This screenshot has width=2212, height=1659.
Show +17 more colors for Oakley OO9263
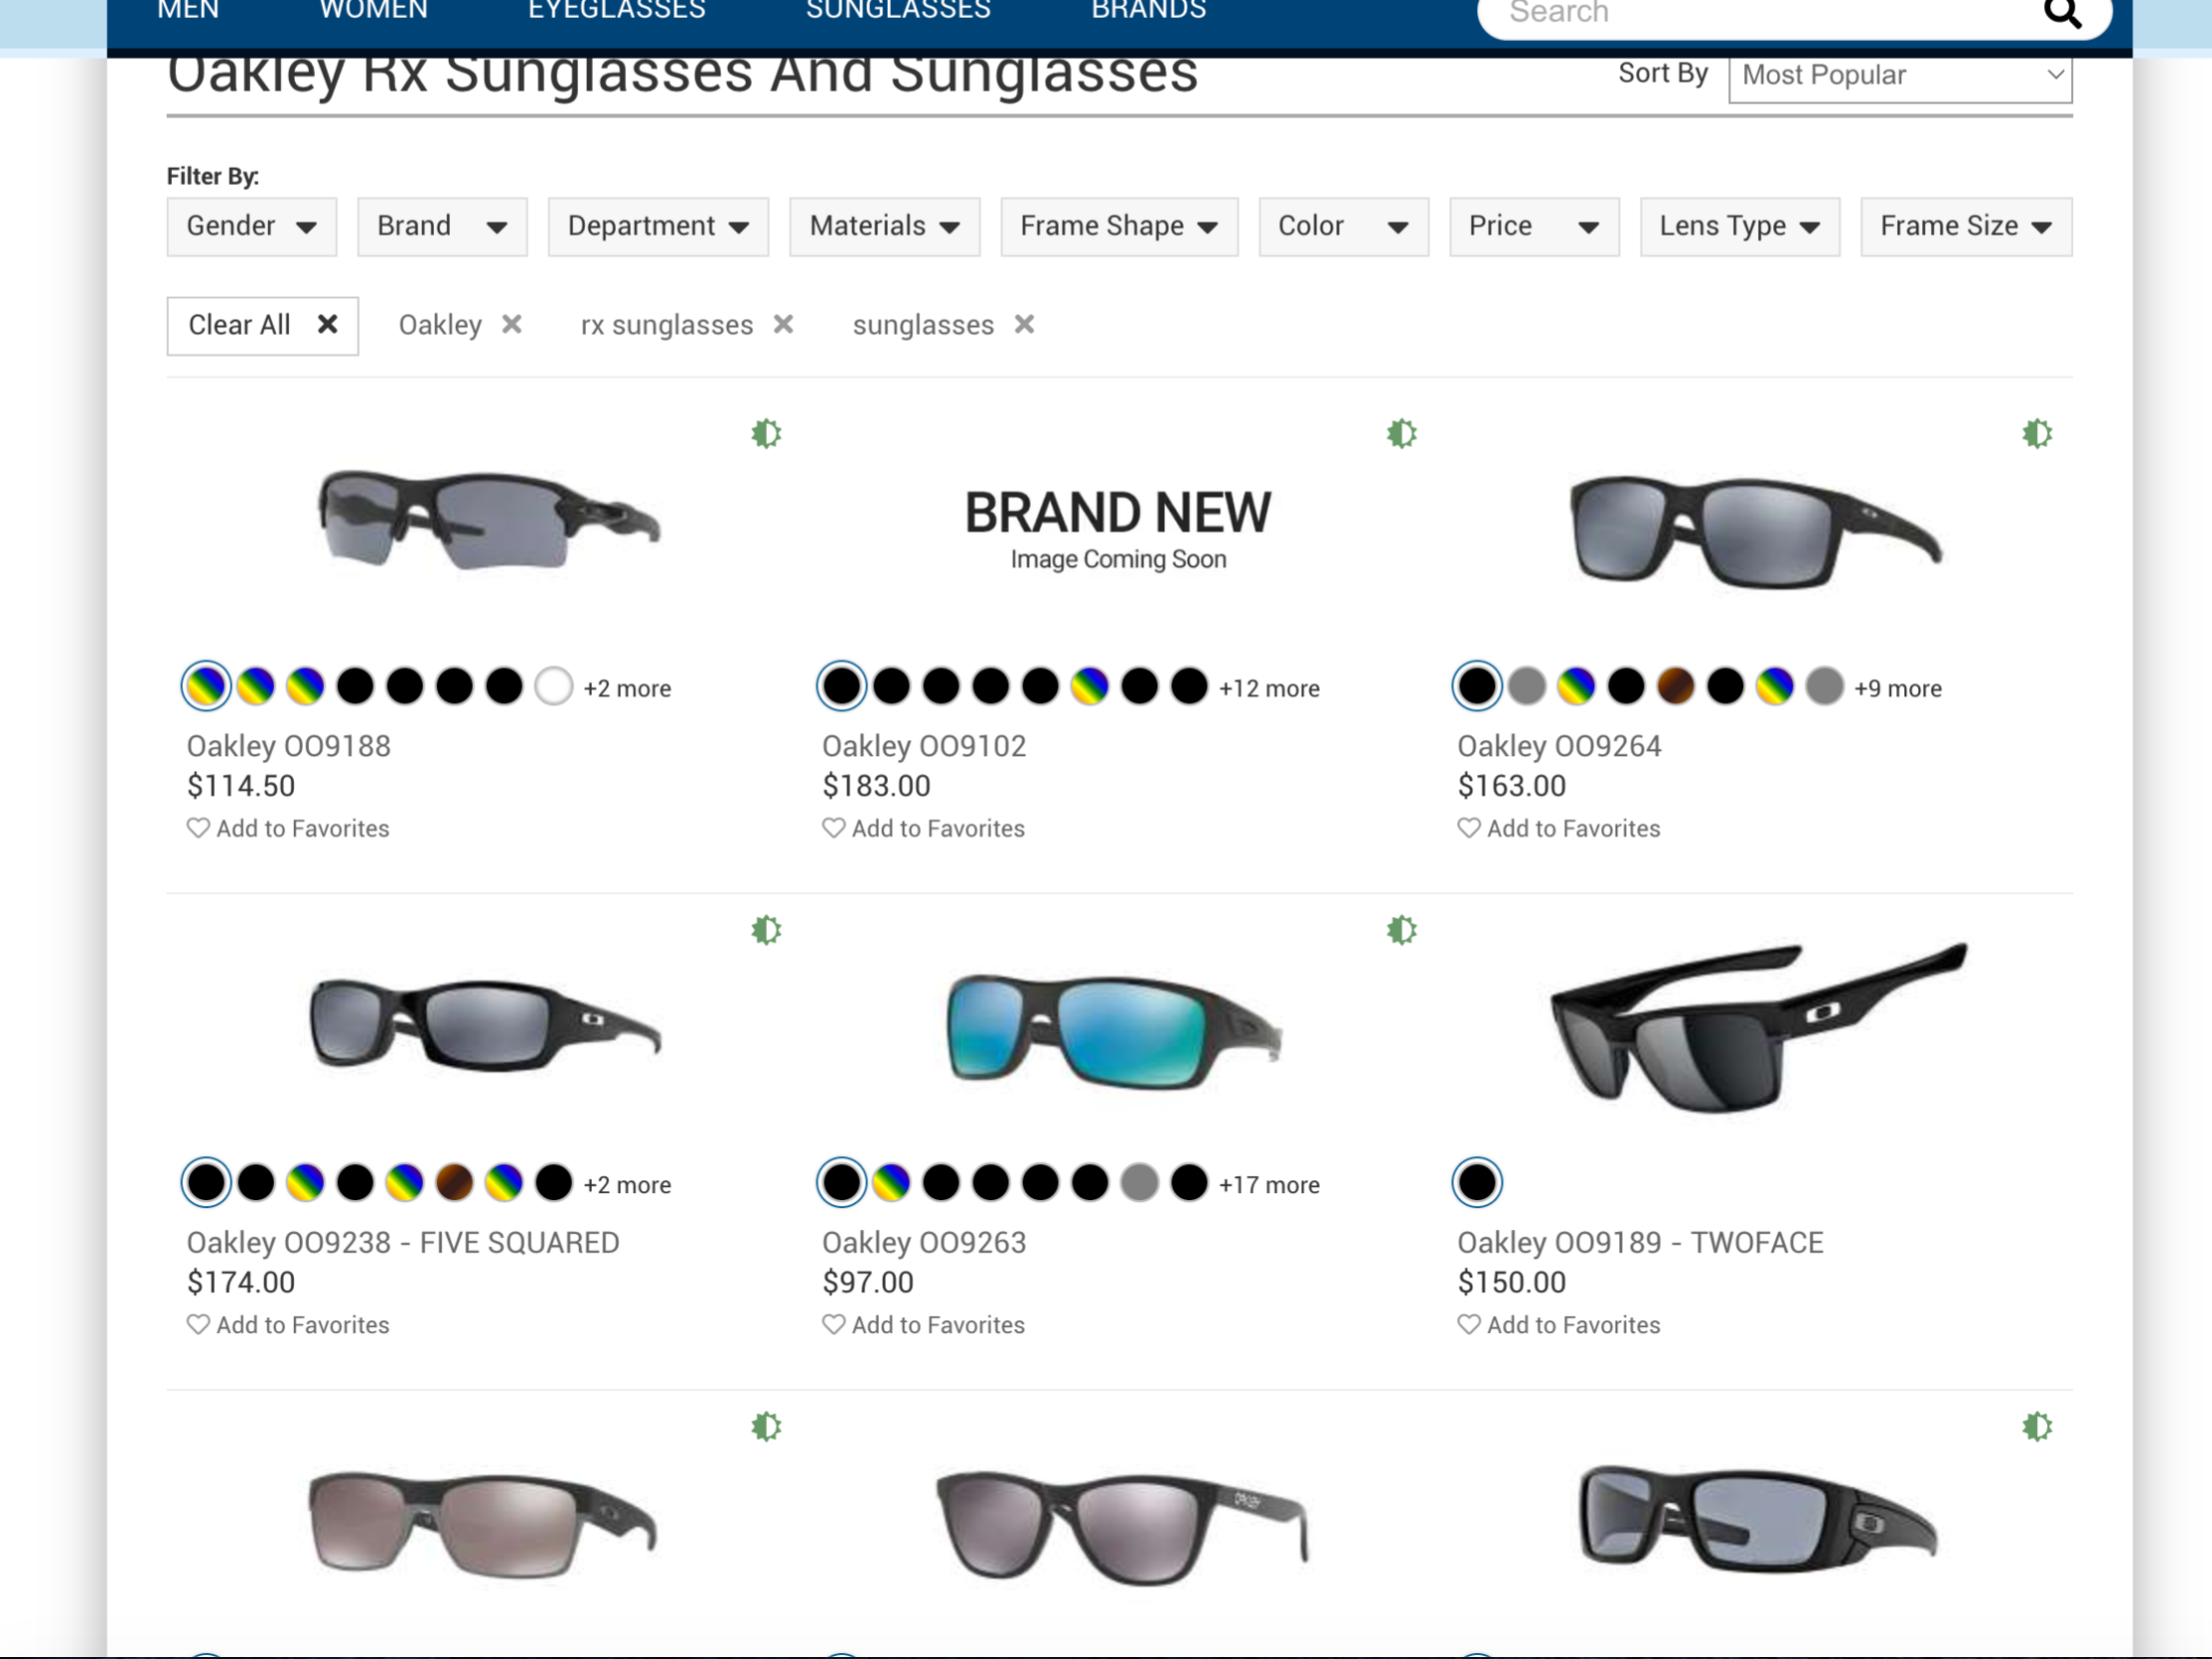coord(1269,1184)
